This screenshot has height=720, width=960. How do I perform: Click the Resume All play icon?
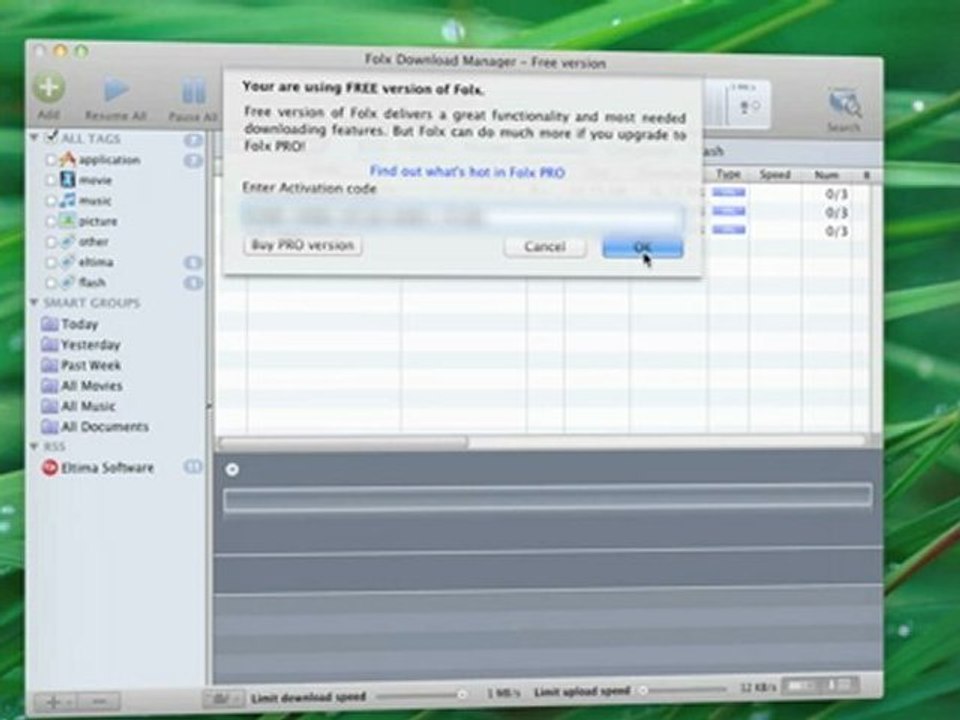pyautogui.click(x=115, y=91)
